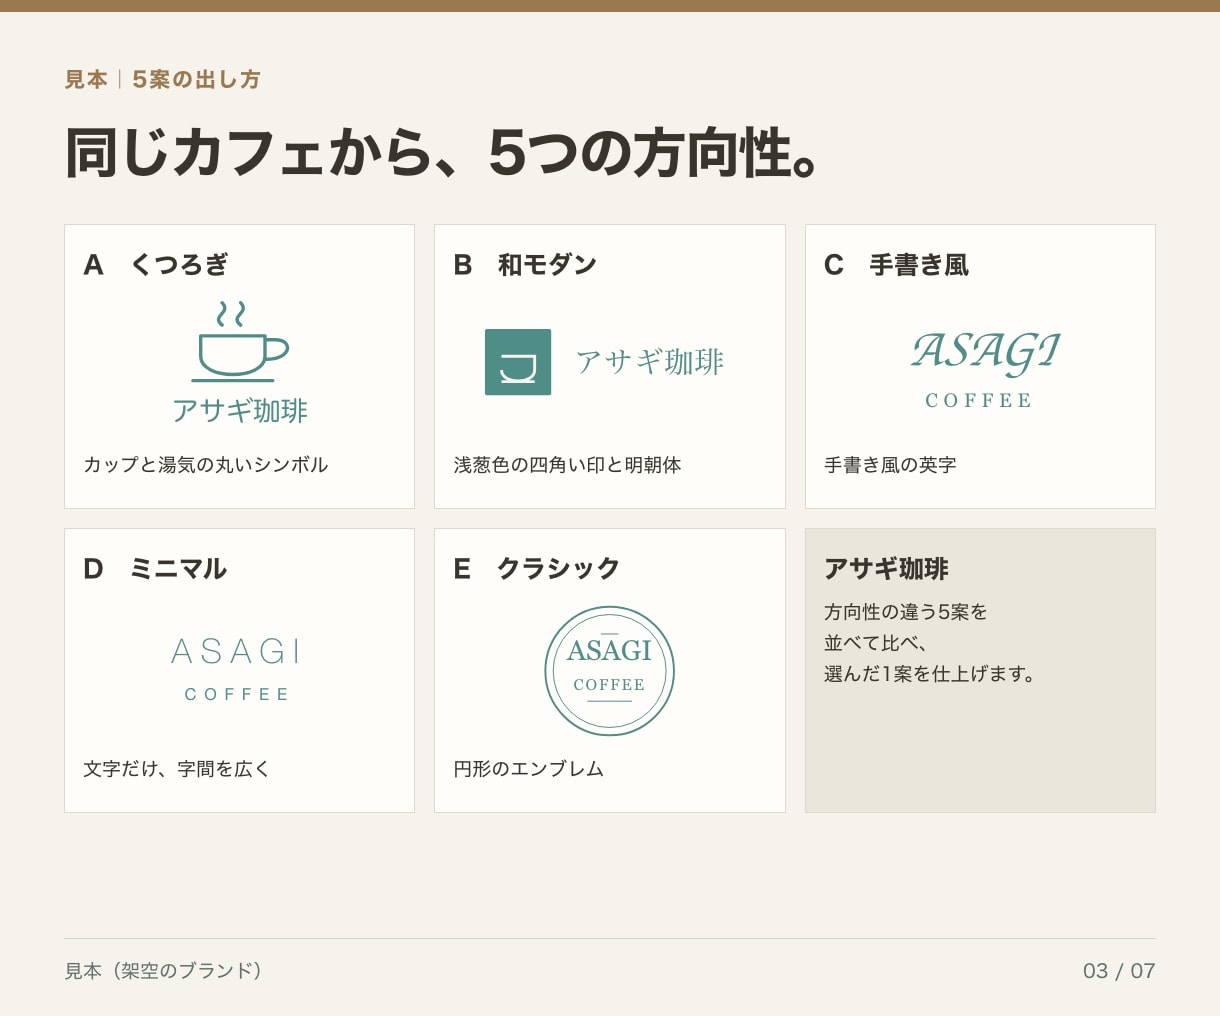Select the heading "B 和モダン"
1220x1016 pixels.
pyautogui.click(x=525, y=265)
